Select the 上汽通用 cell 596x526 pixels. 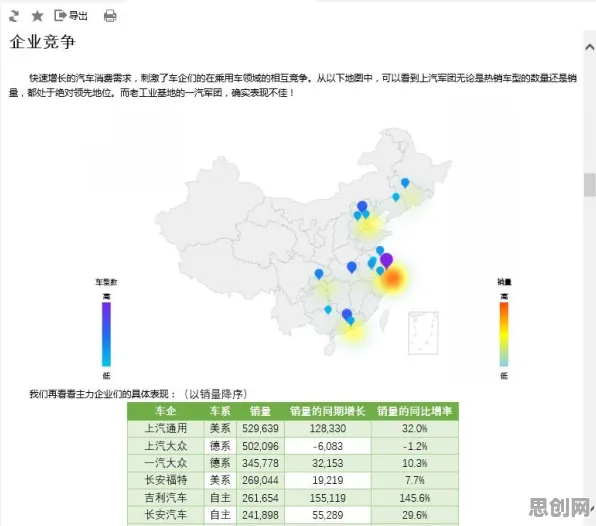coord(166,428)
